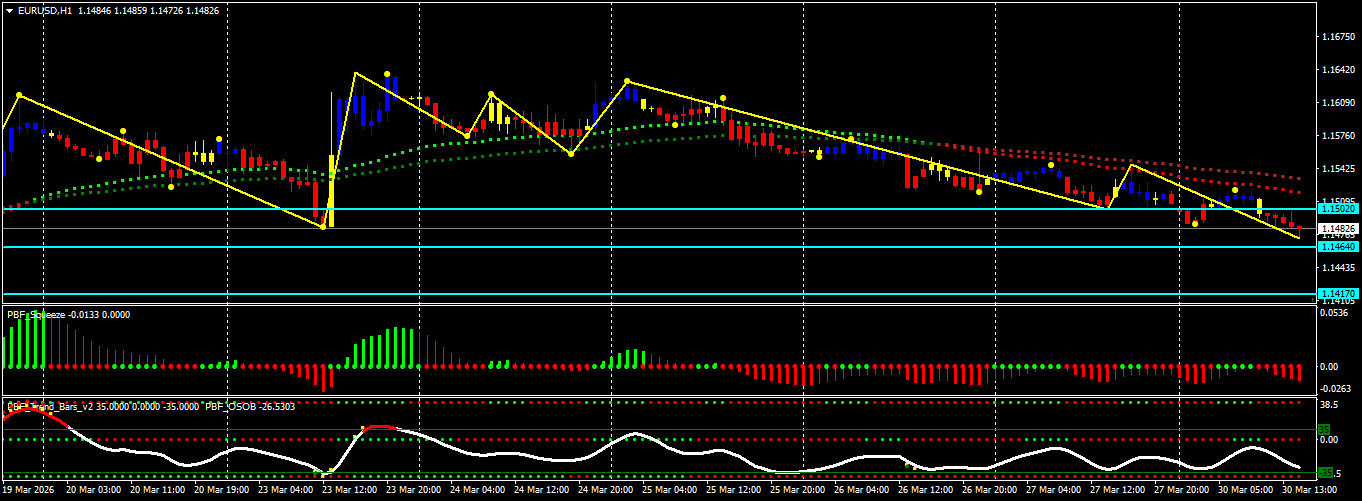
Task: Click the 24 Mar 12:00 time label
Action: click(542, 492)
